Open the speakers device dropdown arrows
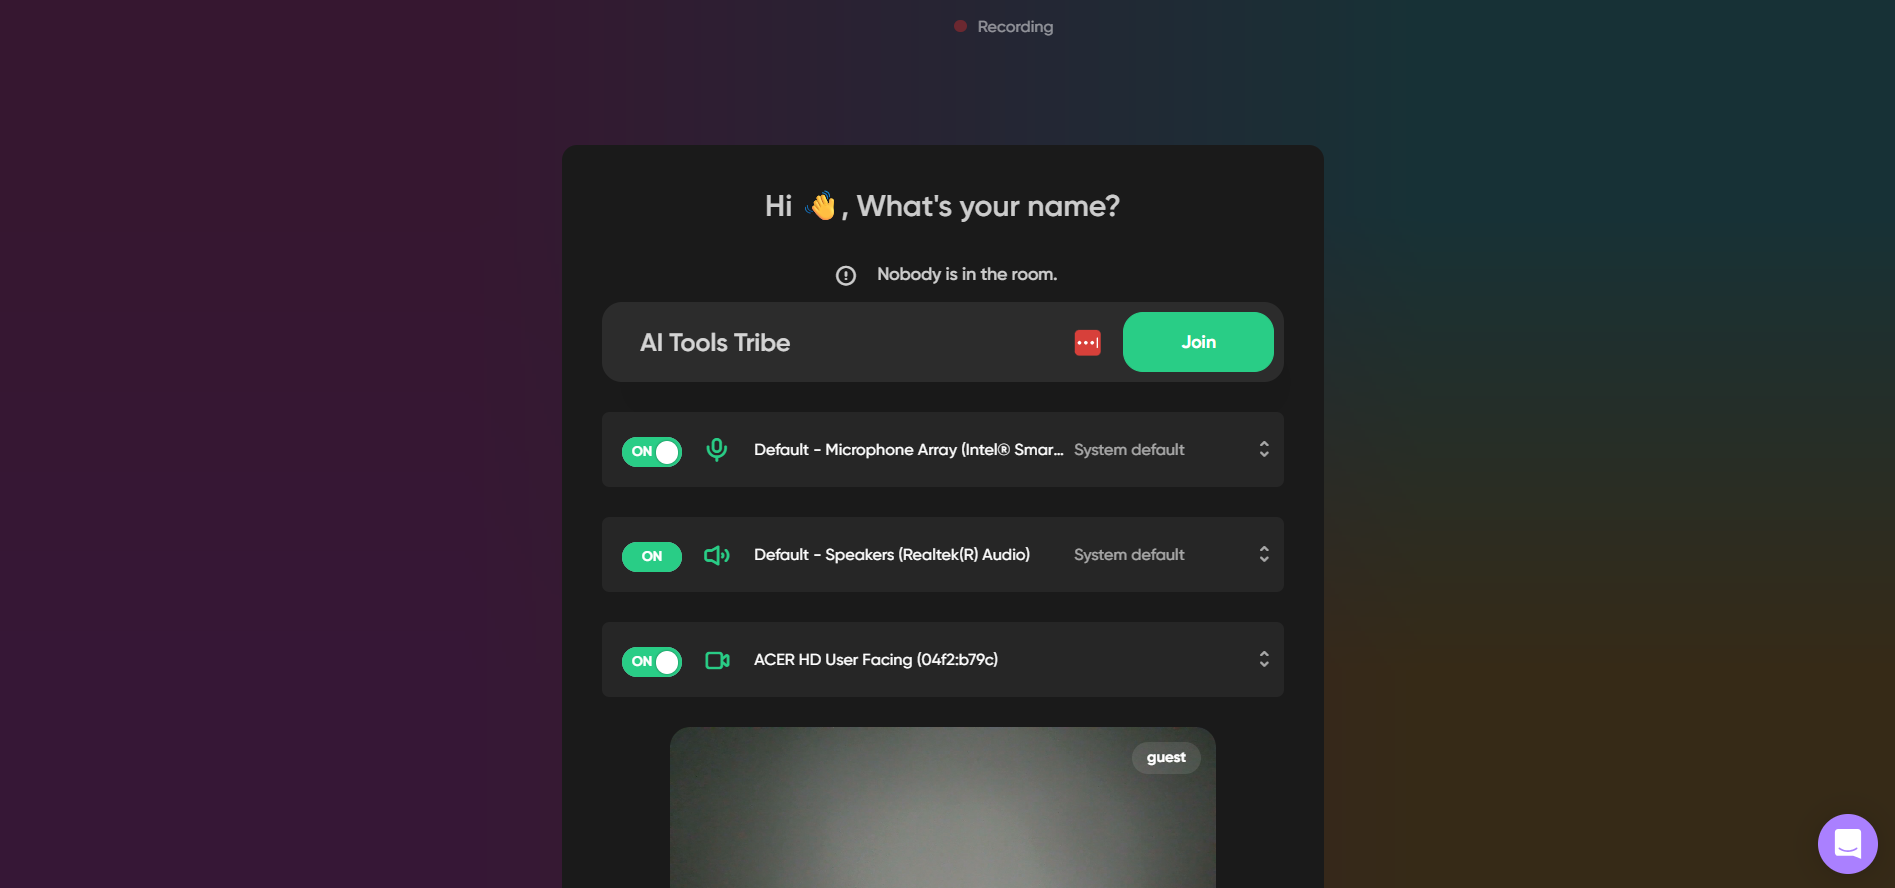1895x888 pixels. [x=1264, y=554]
